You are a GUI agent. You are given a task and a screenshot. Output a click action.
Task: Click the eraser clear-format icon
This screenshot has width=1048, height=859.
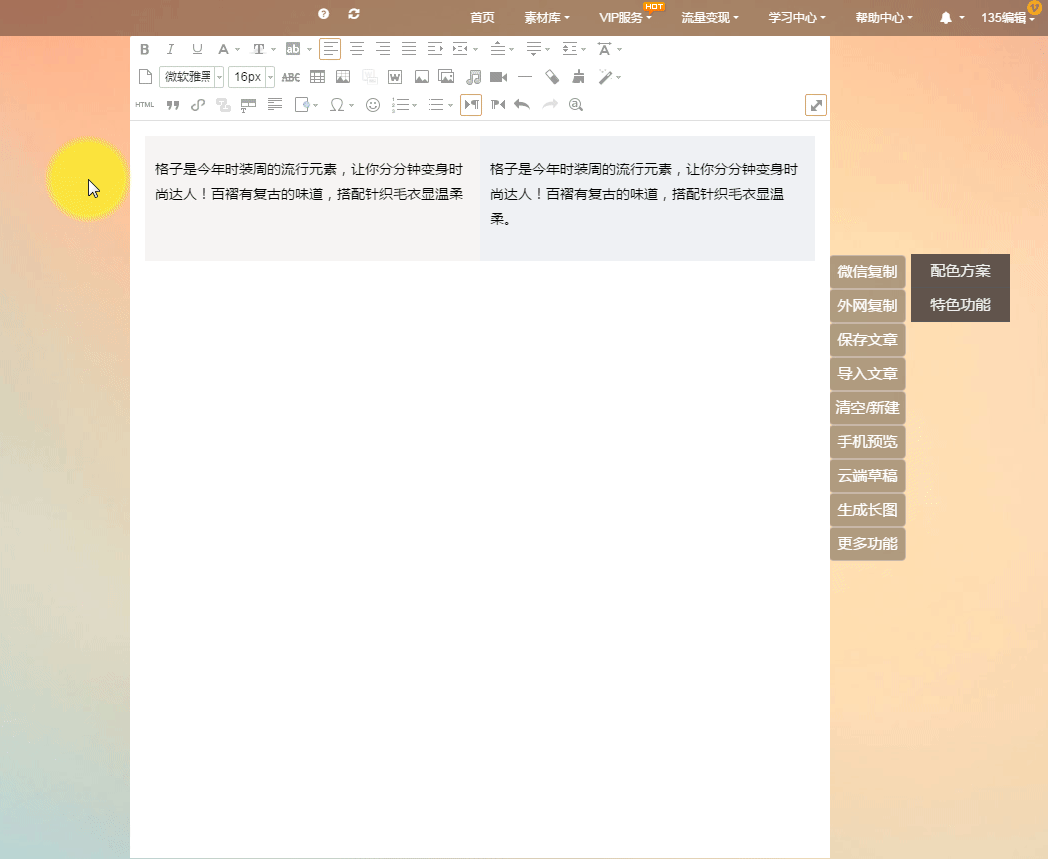pos(552,77)
